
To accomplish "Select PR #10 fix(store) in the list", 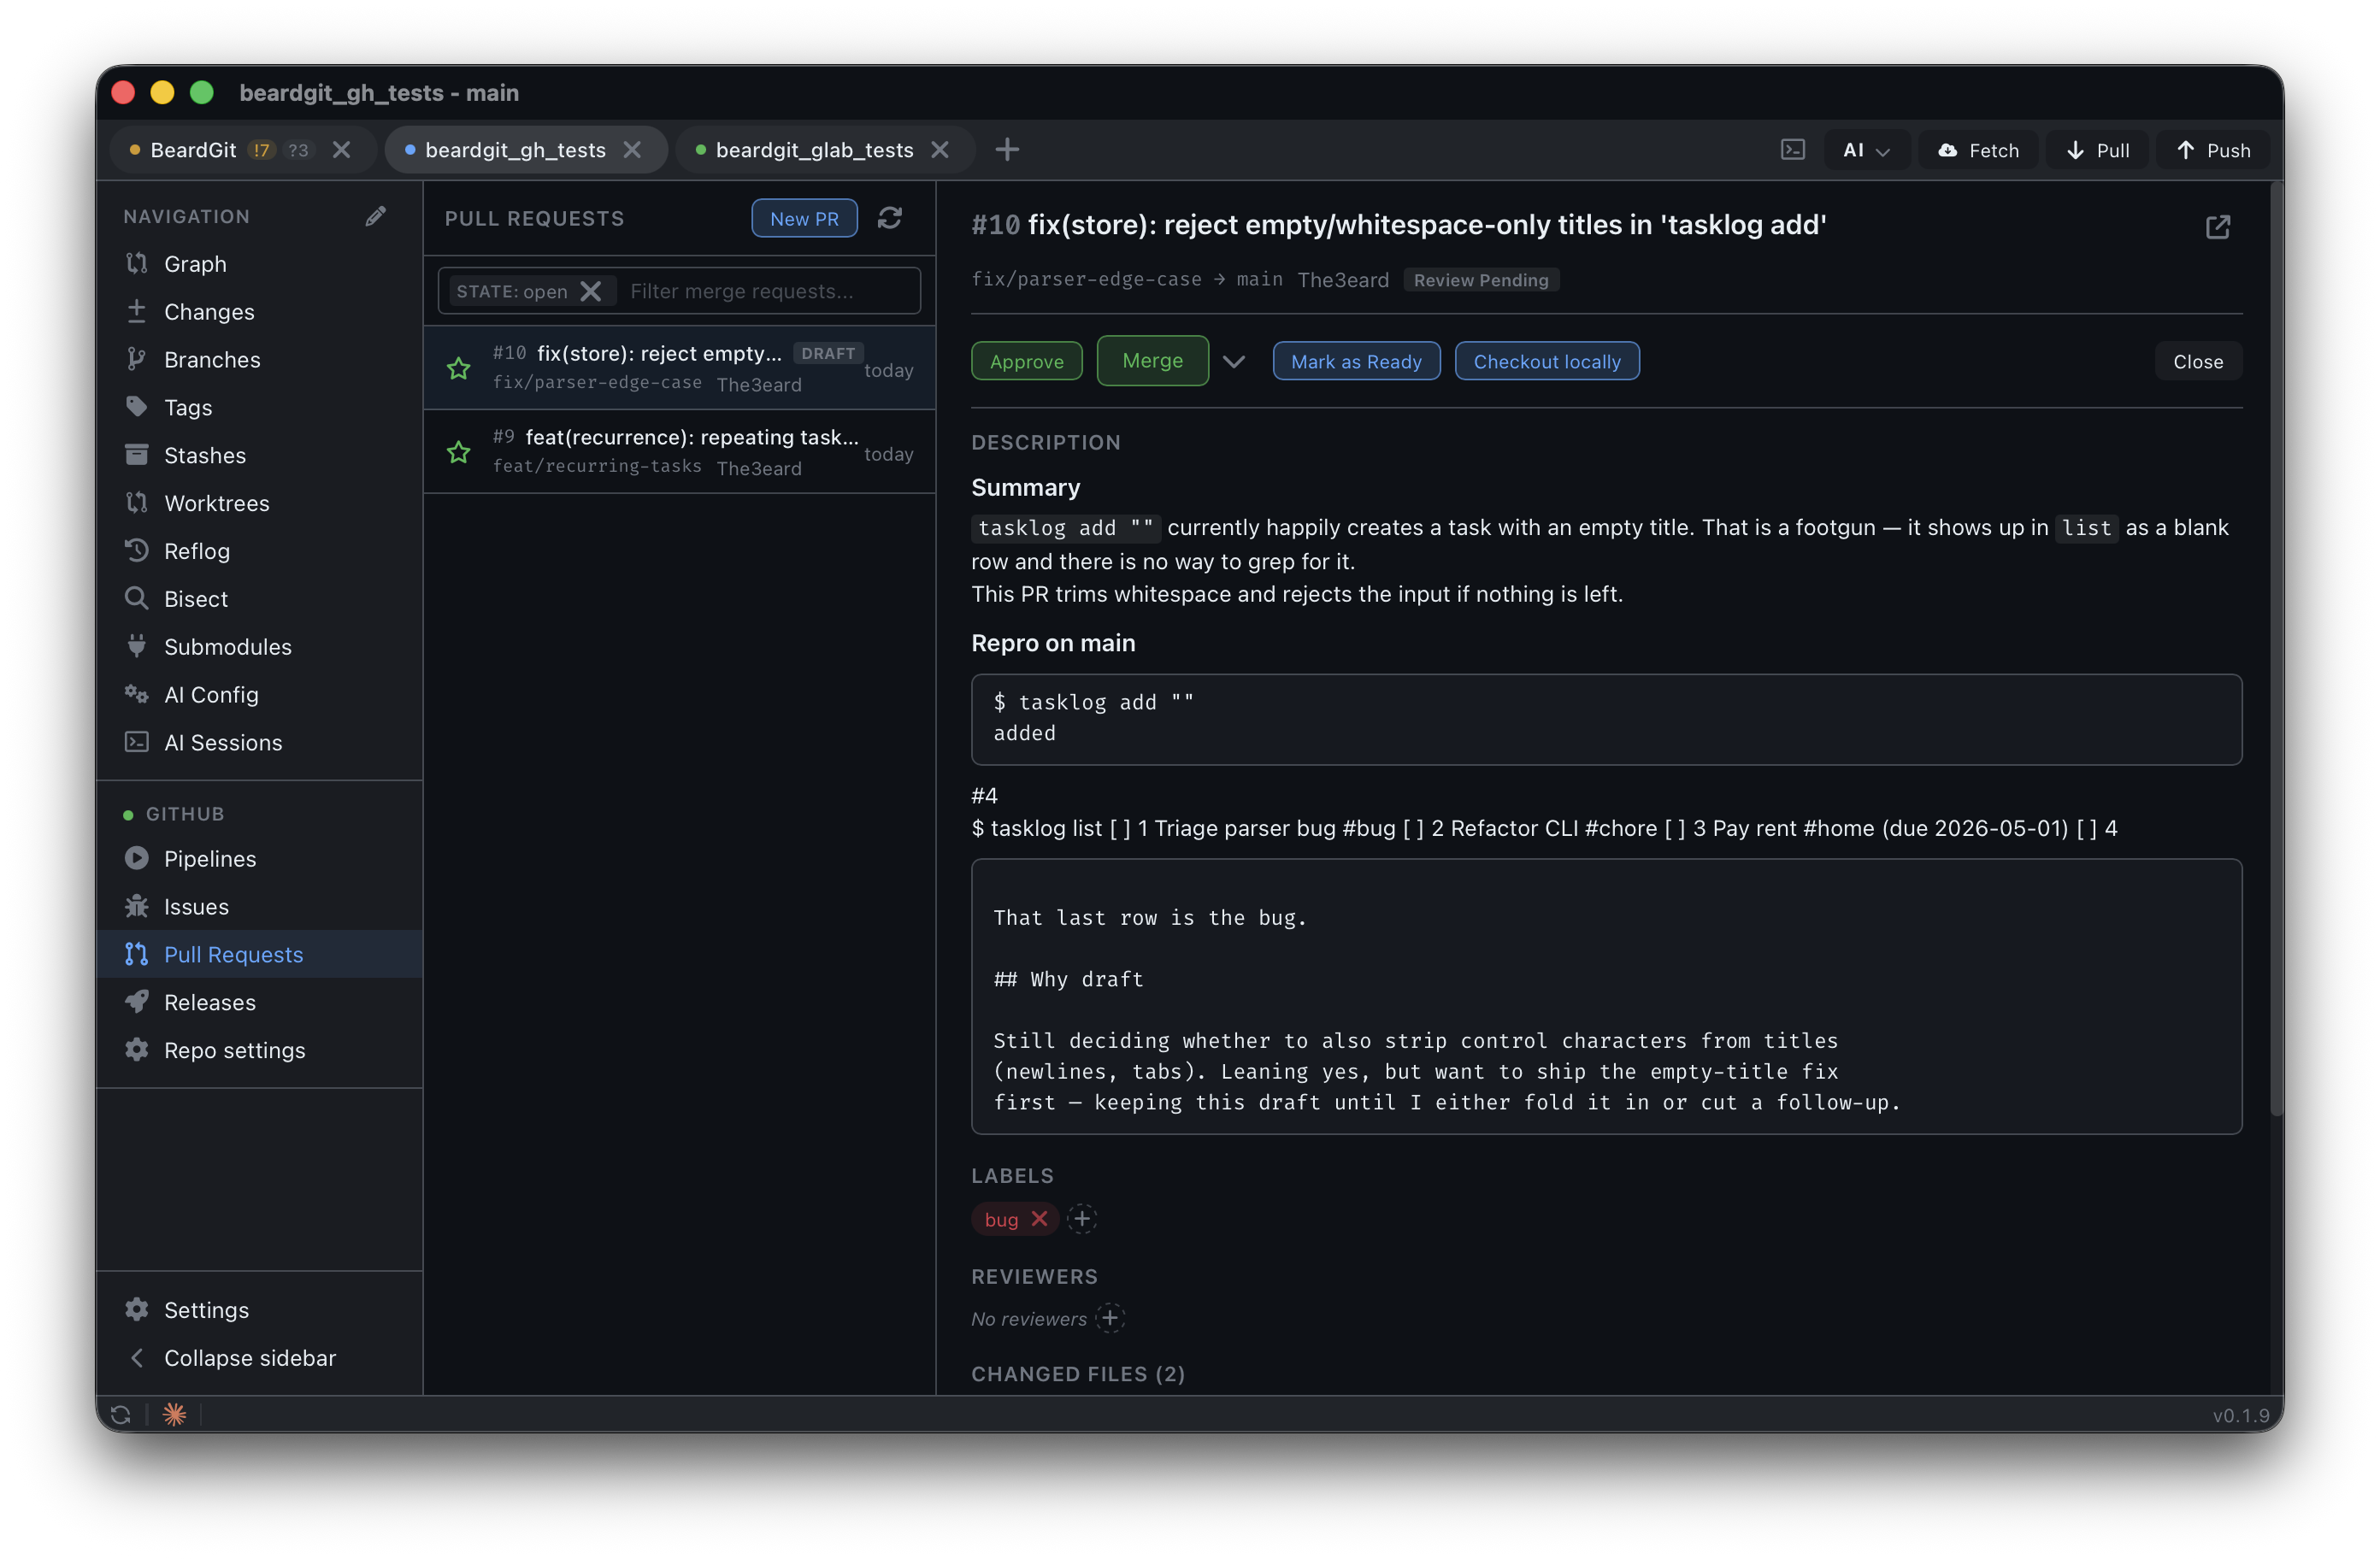I will [679, 368].
